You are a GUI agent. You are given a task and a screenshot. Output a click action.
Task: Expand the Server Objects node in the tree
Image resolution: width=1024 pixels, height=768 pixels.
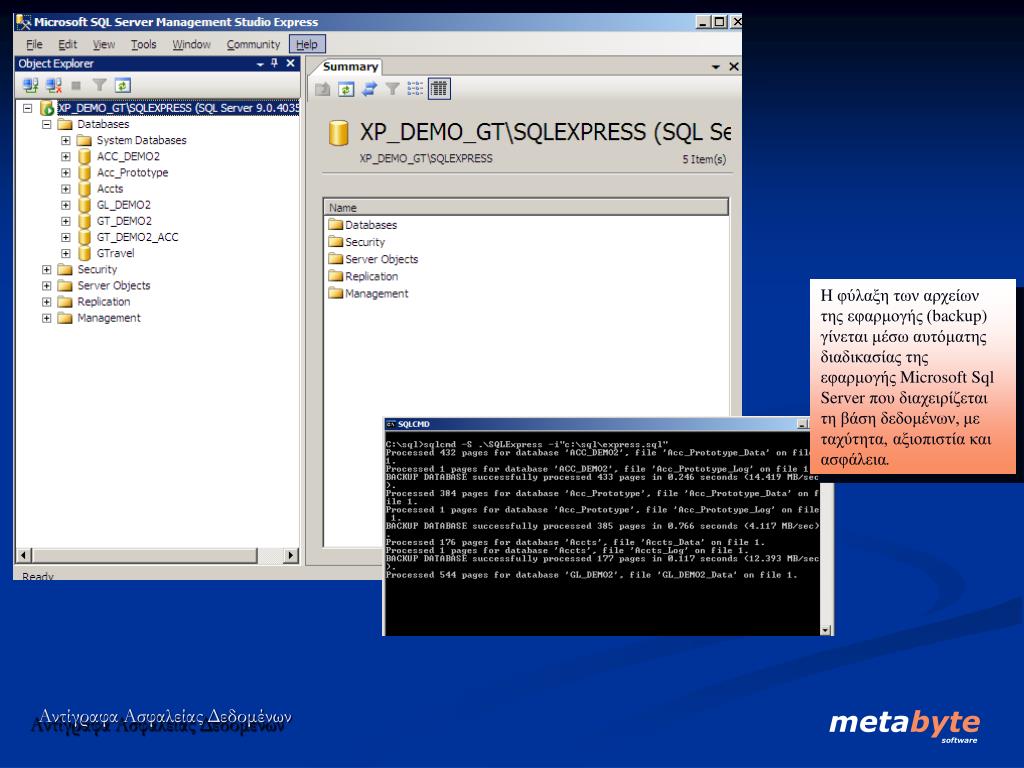tap(46, 285)
